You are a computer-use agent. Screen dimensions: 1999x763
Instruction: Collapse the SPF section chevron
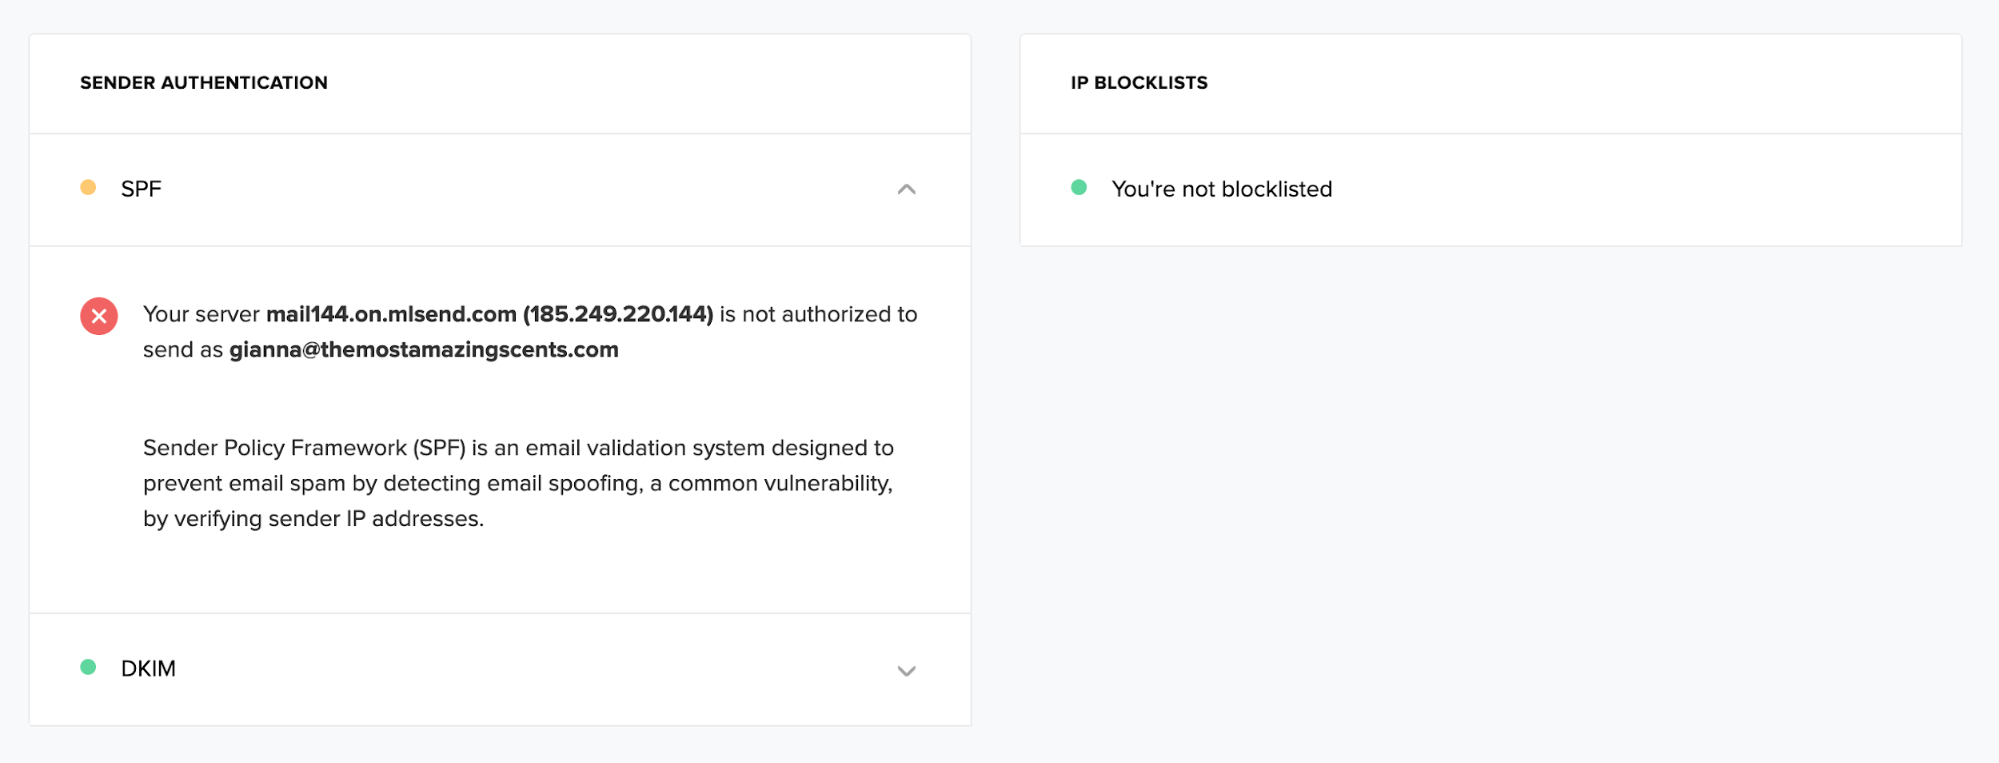pos(906,189)
